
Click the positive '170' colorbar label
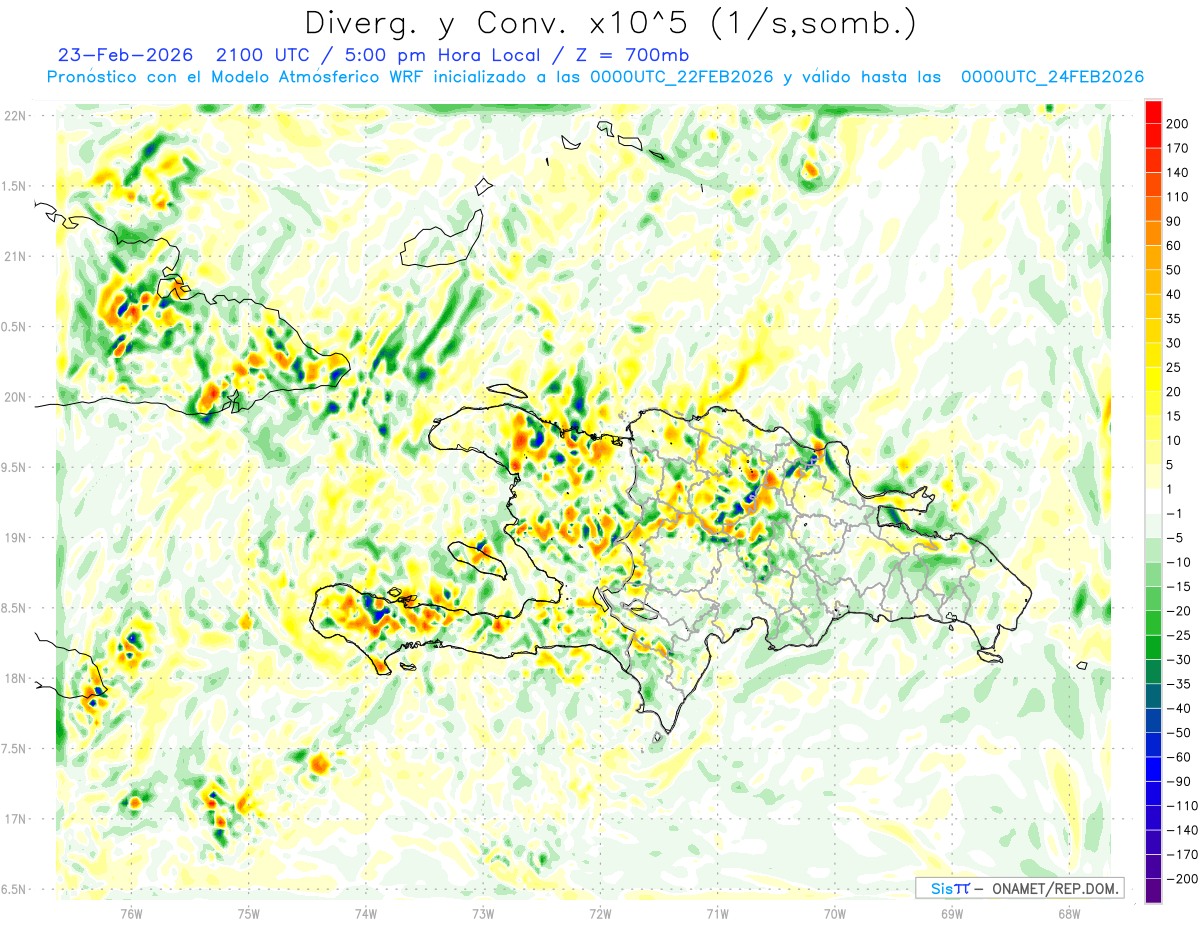click(x=1178, y=149)
